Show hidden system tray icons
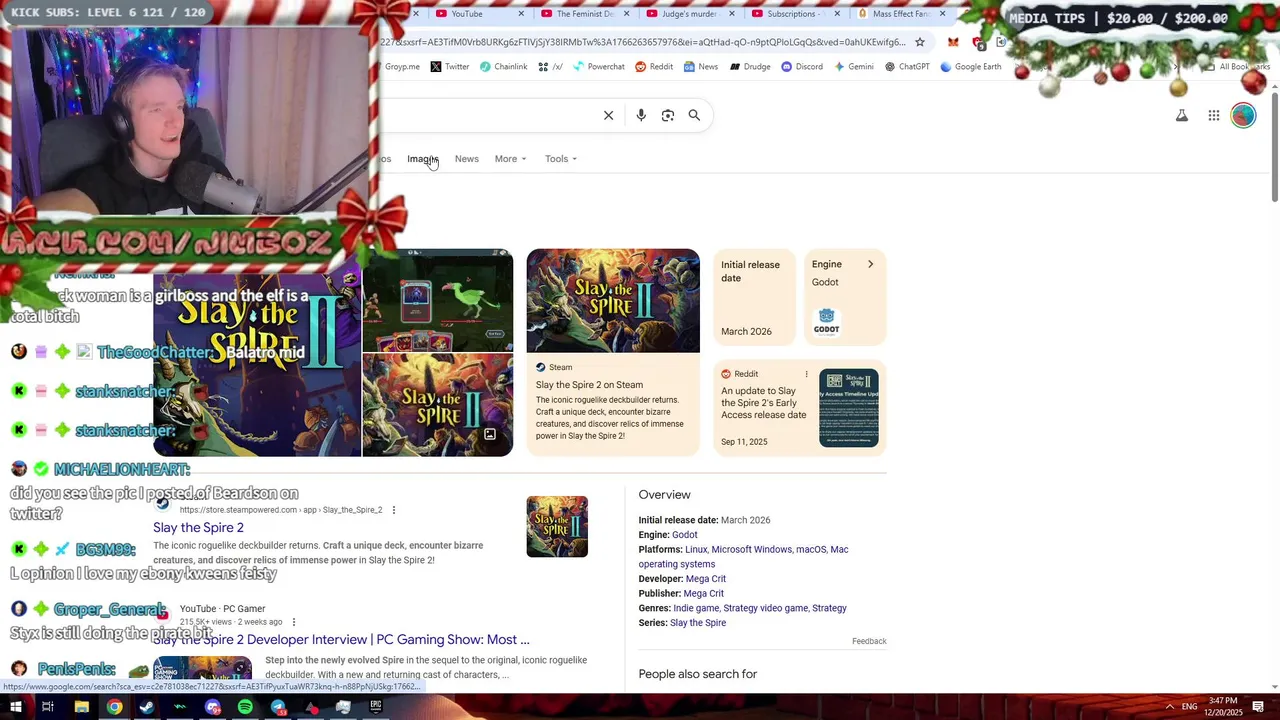Viewport: 1280px width, 720px height. click(x=1169, y=707)
